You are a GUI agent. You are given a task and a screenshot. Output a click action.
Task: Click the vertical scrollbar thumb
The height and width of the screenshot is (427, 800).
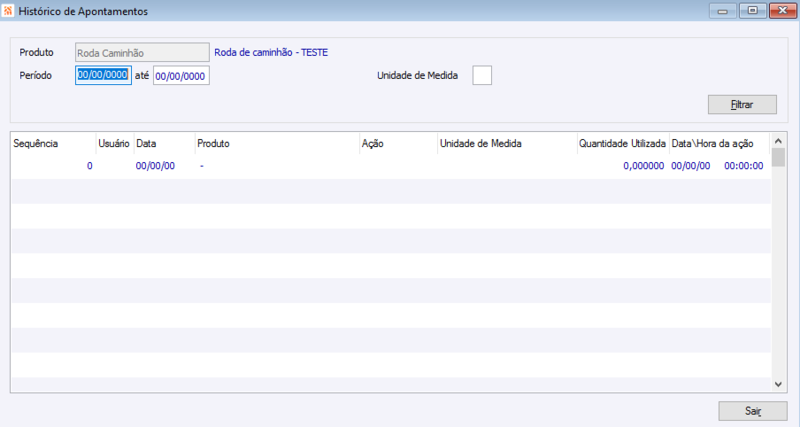(x=778, y=158)
